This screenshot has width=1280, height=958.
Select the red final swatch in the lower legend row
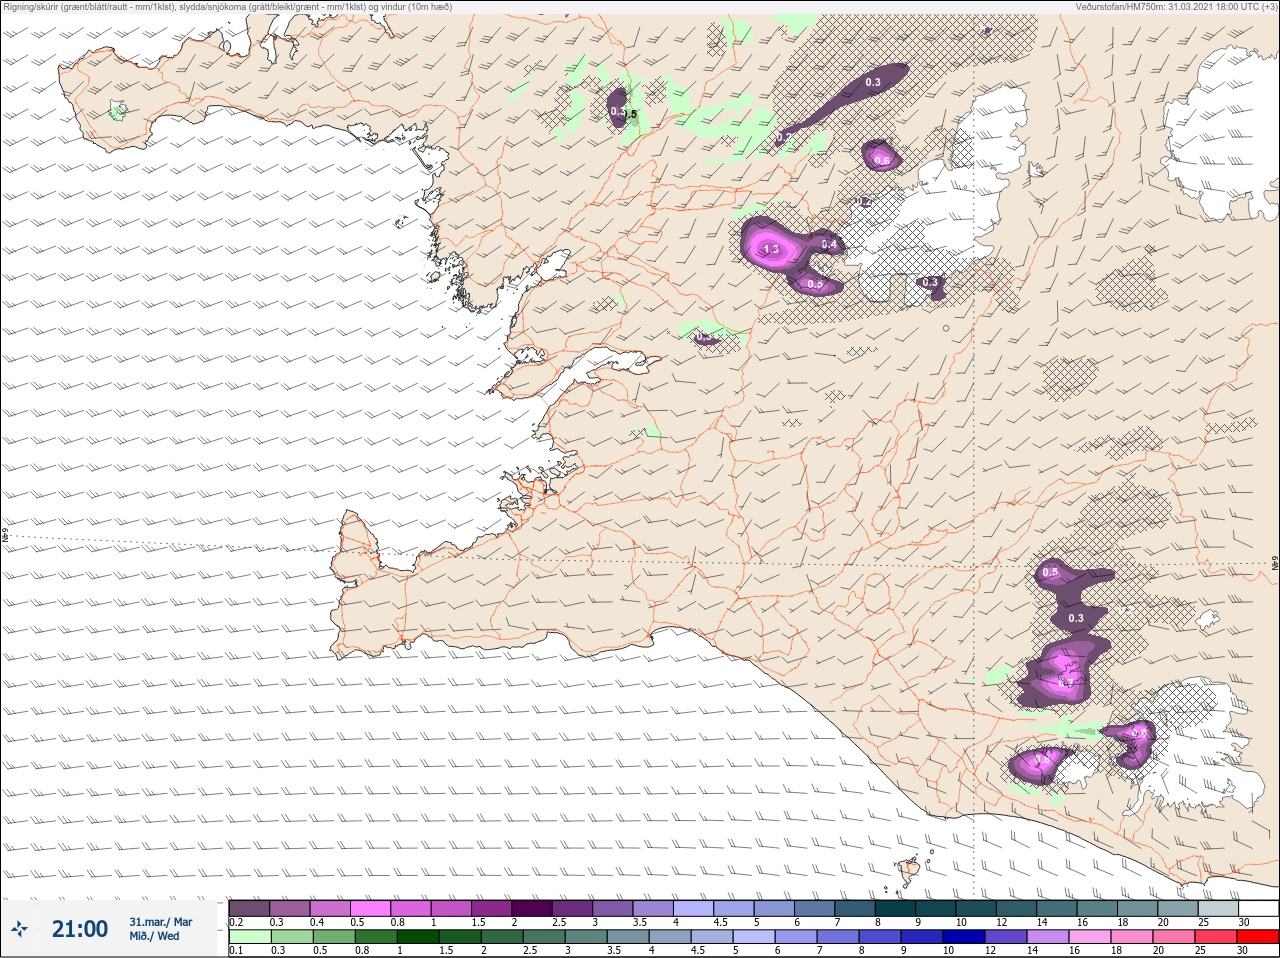(1259, 937)
